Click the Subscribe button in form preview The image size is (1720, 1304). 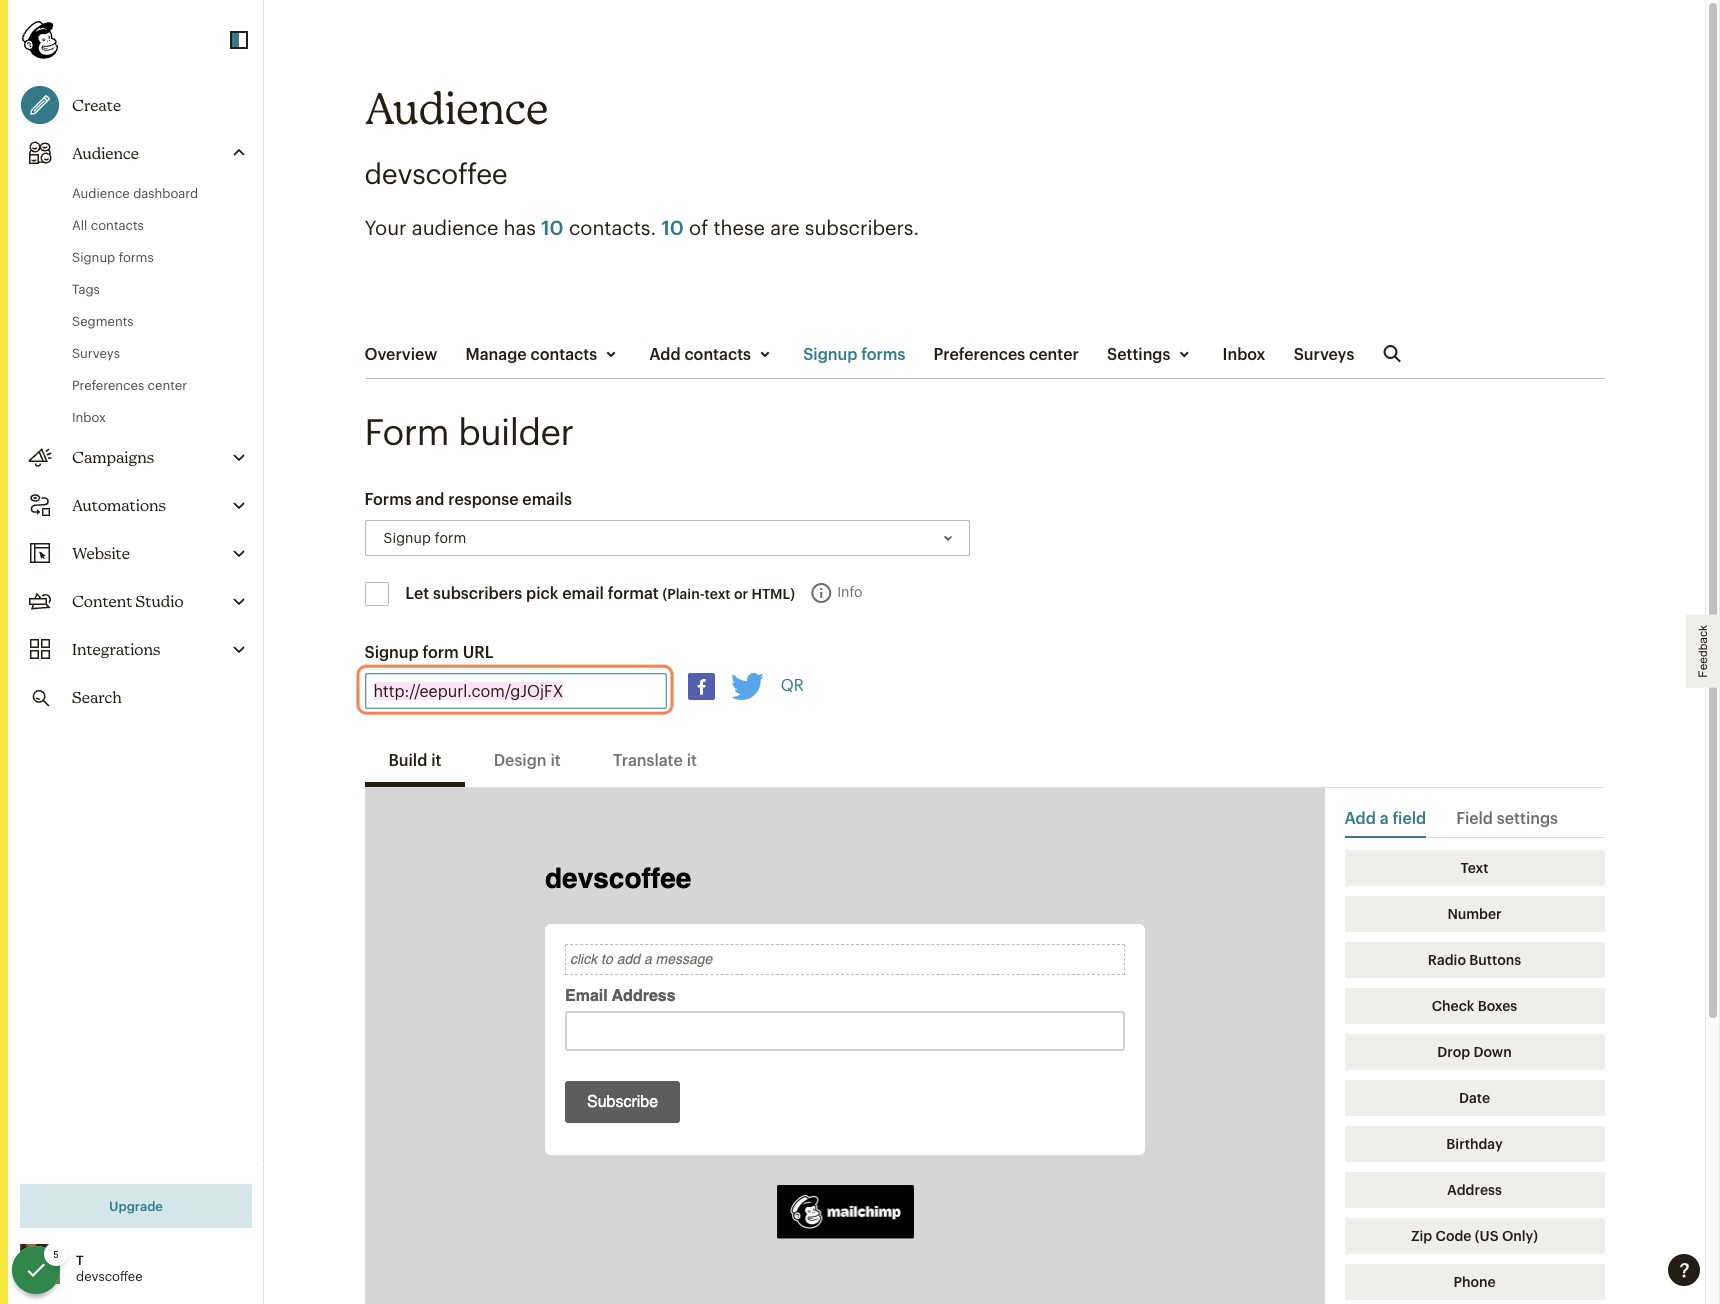pos(622,1102)
